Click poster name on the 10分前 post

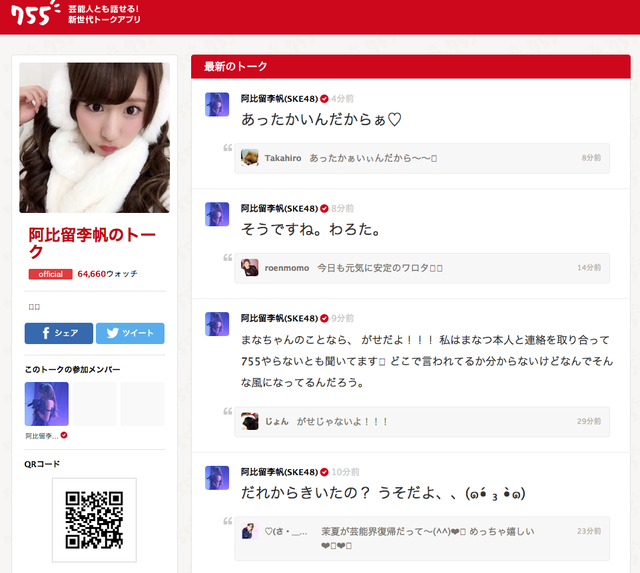[x=279, y=472]
